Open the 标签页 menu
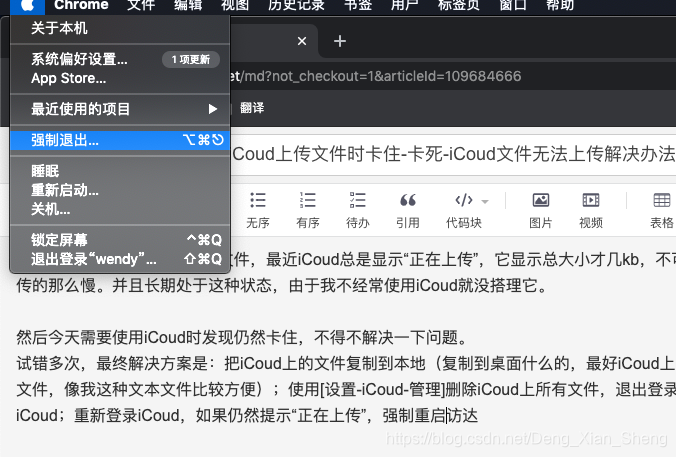Viewport: 676px width, 457px height. point(459,5)
